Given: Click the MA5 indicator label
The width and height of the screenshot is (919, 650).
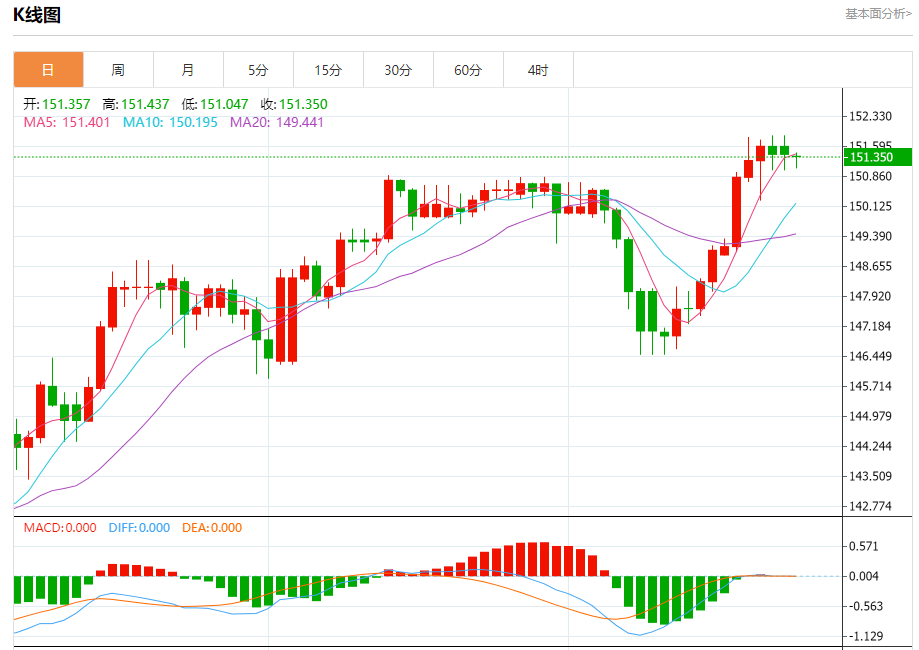Looking at the screenshot, I should pos(67,122).
